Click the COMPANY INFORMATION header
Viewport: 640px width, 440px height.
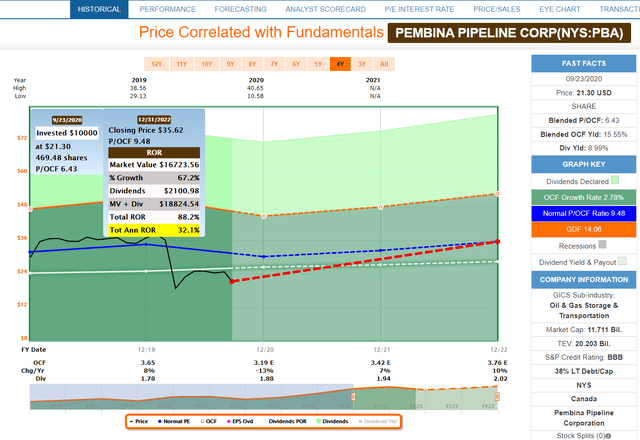click(x=584, y=280)
